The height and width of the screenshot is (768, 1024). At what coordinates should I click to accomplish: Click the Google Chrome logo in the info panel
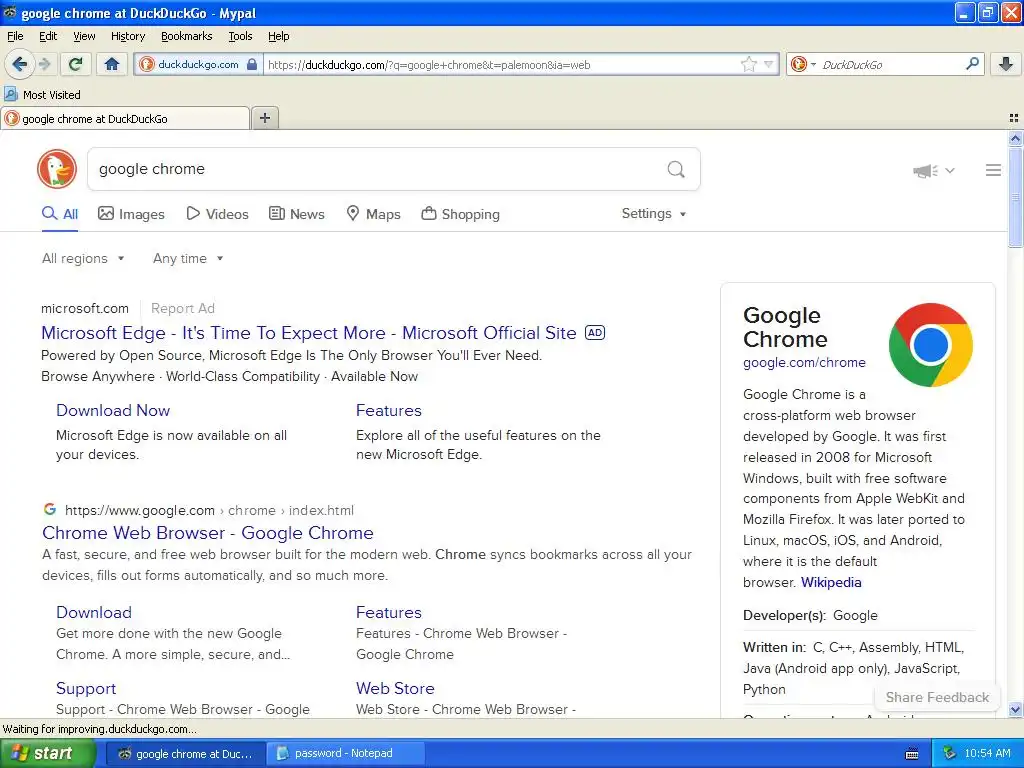pos(931,344)
